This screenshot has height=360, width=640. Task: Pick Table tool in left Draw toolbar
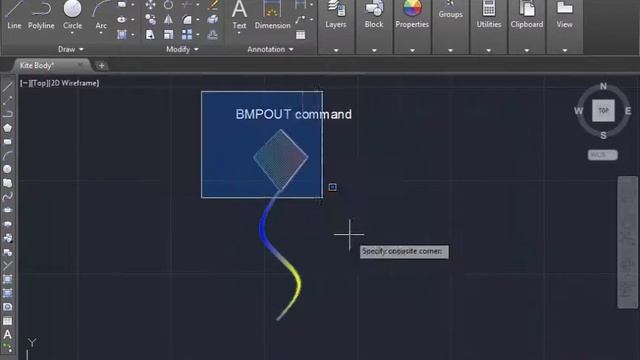pyautogui.click(x=7, y=321)
